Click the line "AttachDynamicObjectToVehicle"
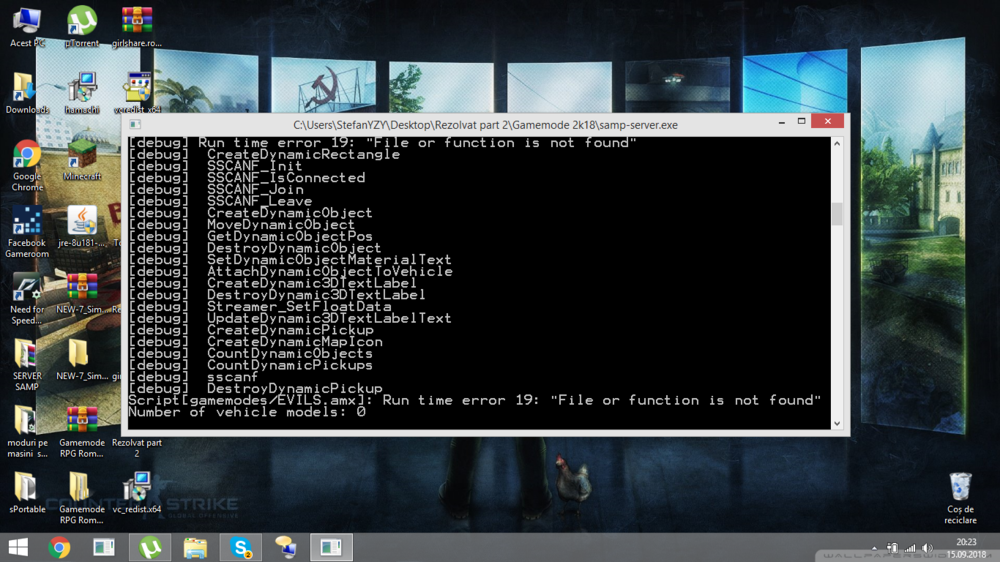 pyautogui.click(x=330, y=272)
